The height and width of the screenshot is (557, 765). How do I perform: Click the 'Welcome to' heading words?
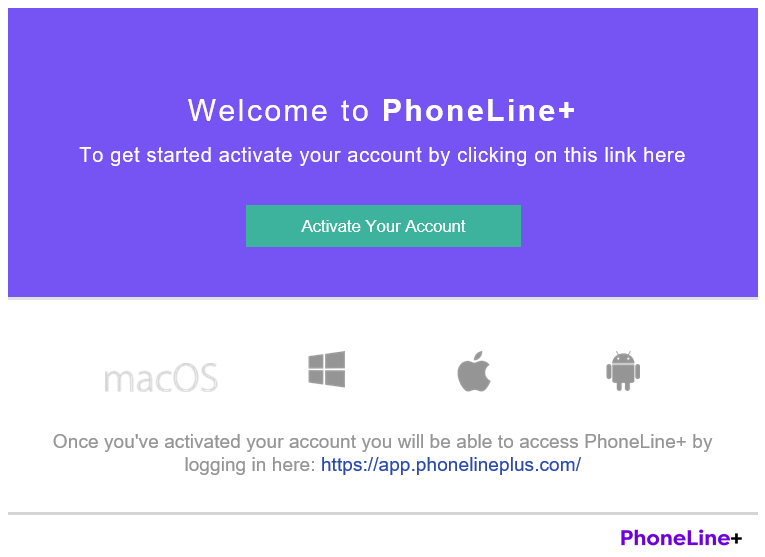[278, 111]
